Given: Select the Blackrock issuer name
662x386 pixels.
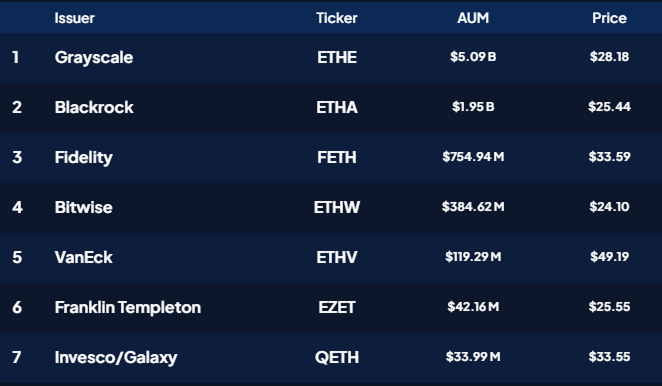Looking at the screenshot, I should (x=94, y=107).
